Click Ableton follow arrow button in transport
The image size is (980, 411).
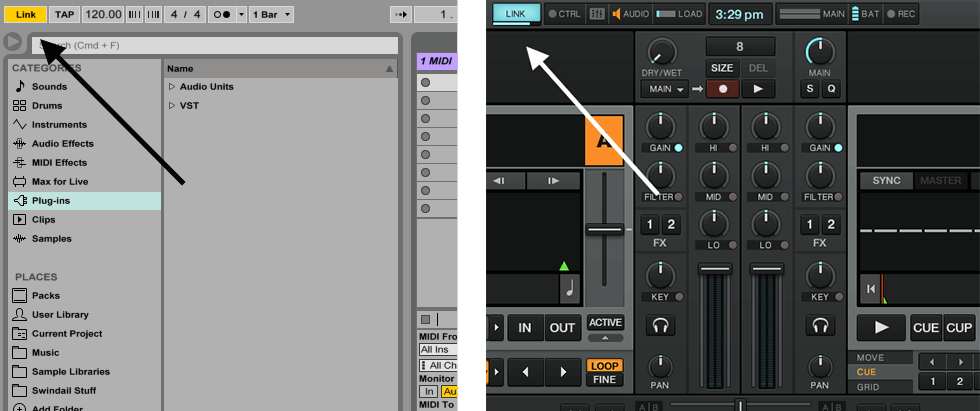(399, 14)
